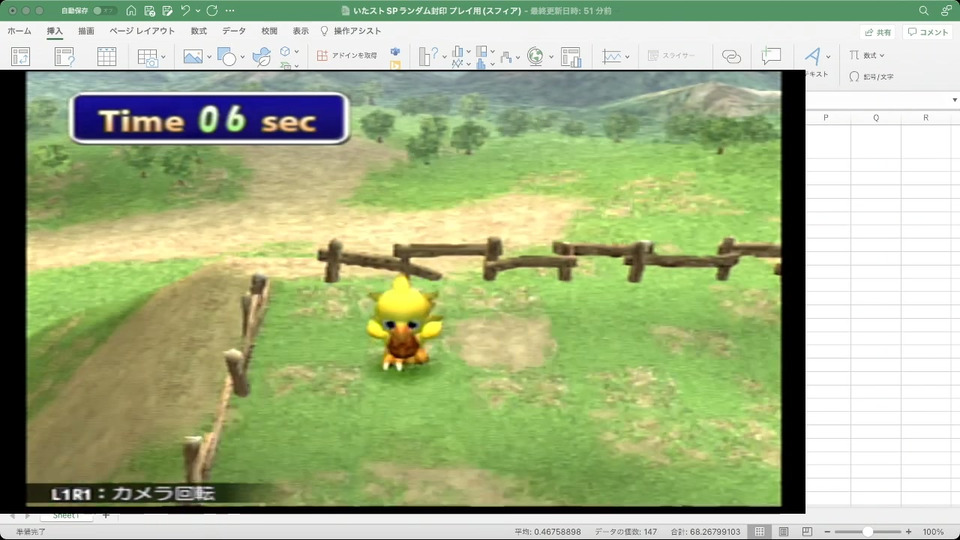
Task: Open the データ tab
Action: (x=234, y=31)
